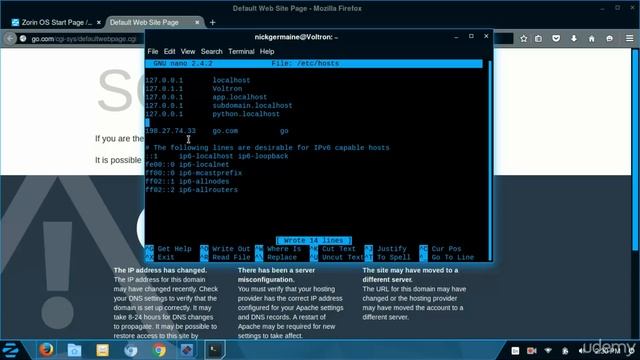Close the Default Web Site Page tab
The height and width of the screenshot is (360, 640).
[197, 22]
